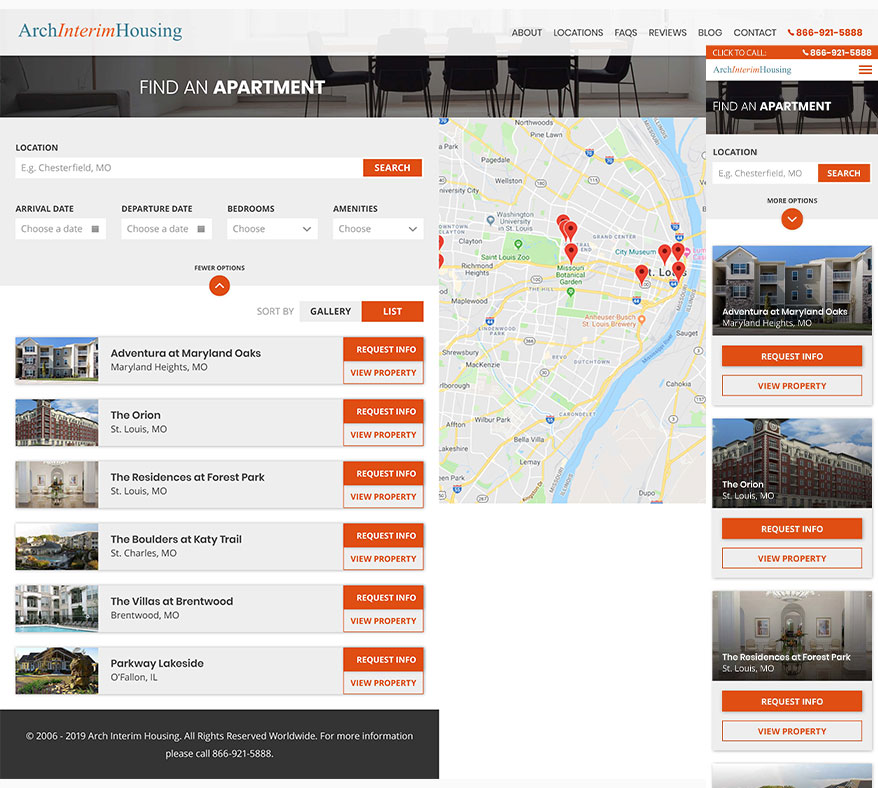Open The Orion list thumbnail
This screenshot has width=878, height=788.
(57, 423)
